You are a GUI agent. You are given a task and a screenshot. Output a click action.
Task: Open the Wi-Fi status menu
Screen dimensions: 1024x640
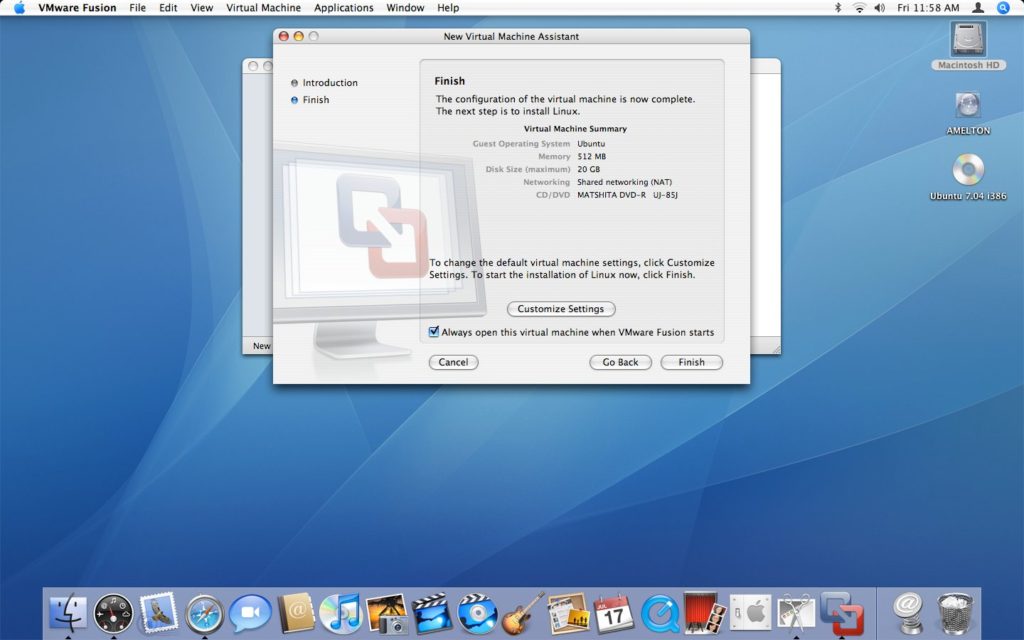tap(859, 8)
